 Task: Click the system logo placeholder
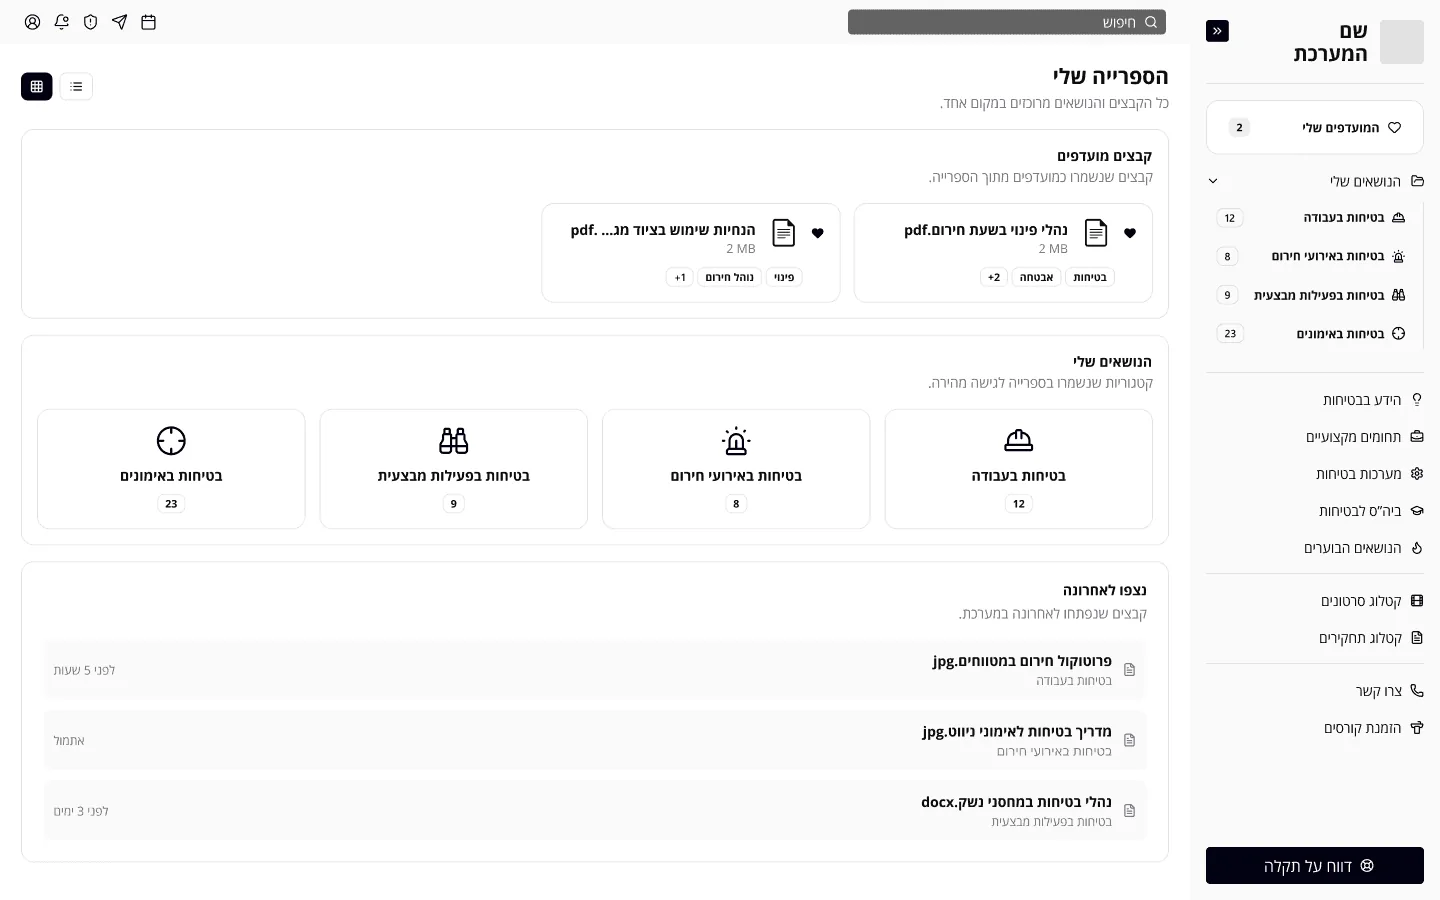1401,42
